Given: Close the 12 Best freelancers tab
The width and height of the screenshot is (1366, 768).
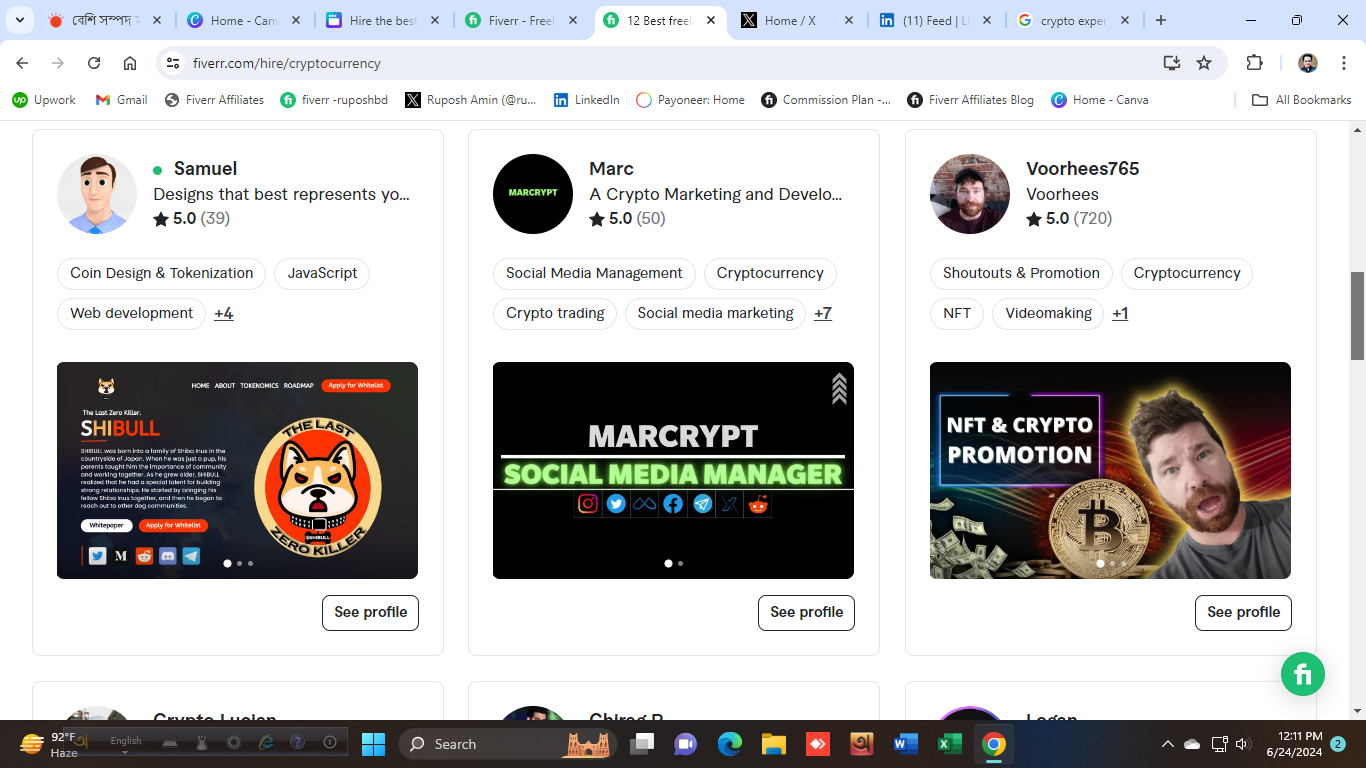Looking at the screenshot, I should (711, 20).
